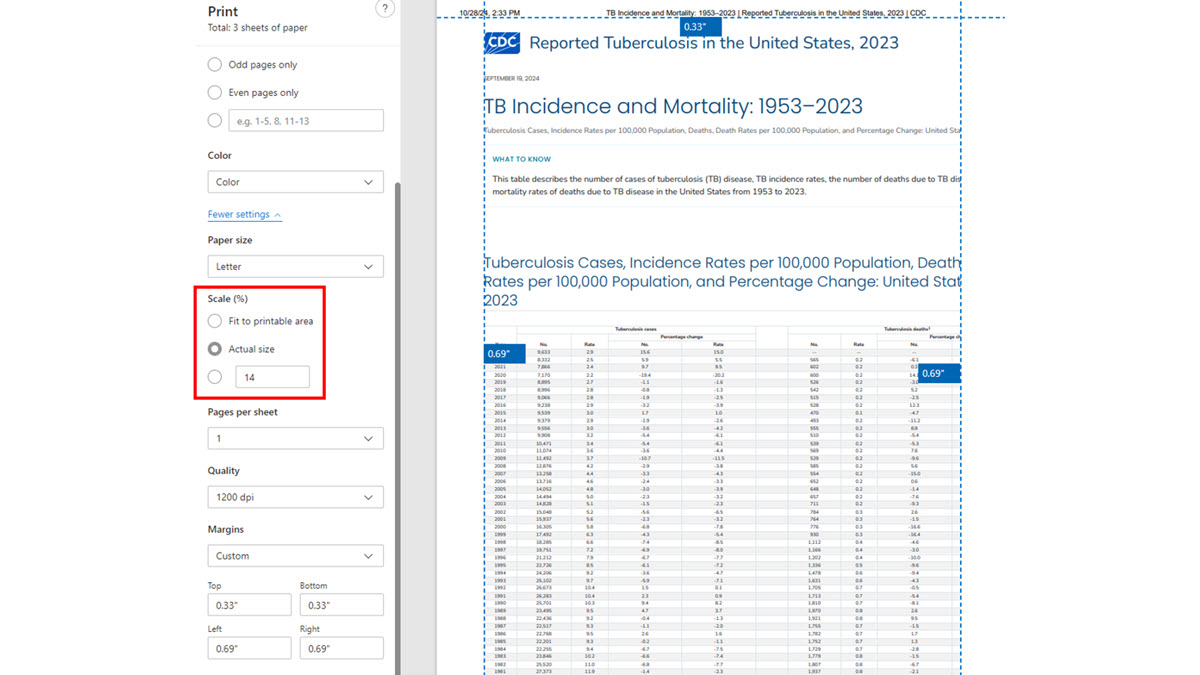Collapse options with Fewer settings link
Screen dimensions: 1200x675
(245, 214)
